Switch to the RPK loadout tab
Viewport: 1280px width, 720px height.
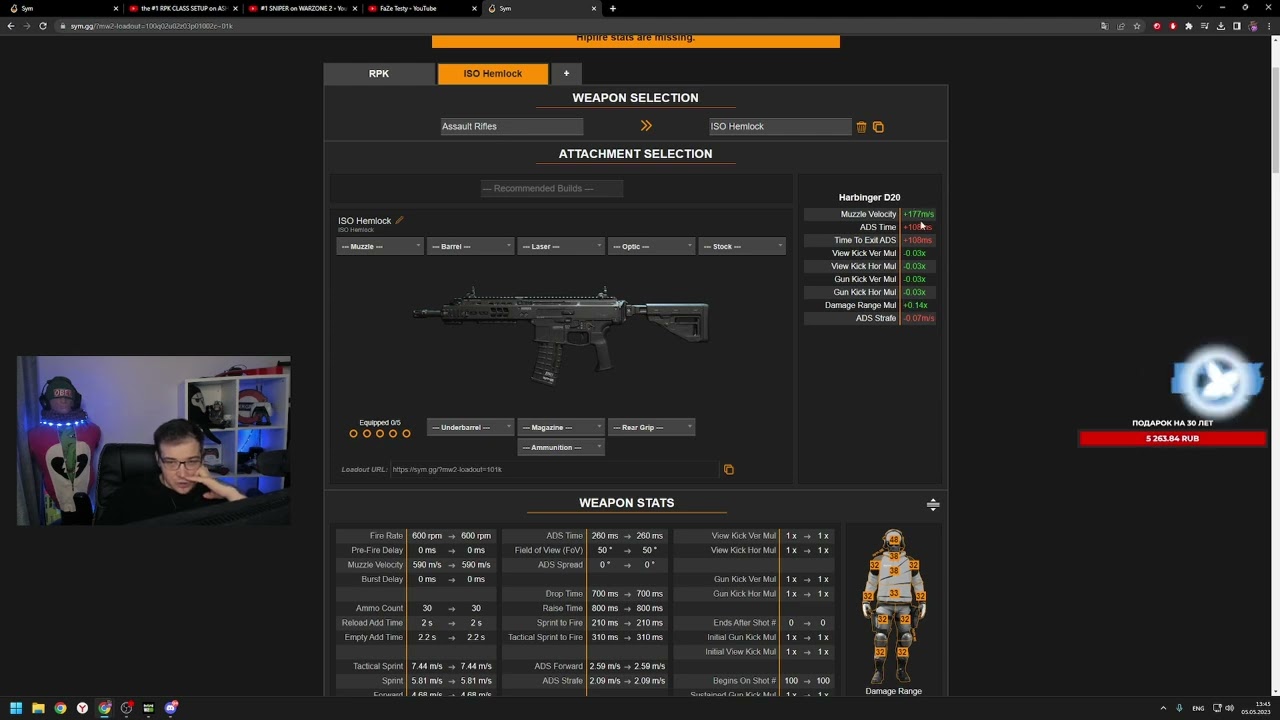click(x=379, y=74)
